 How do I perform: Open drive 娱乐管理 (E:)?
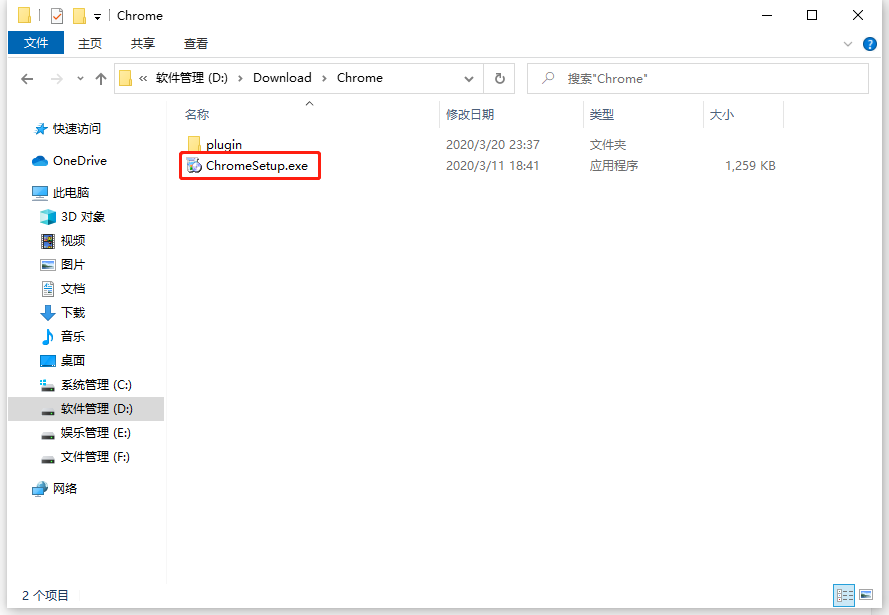86,433
